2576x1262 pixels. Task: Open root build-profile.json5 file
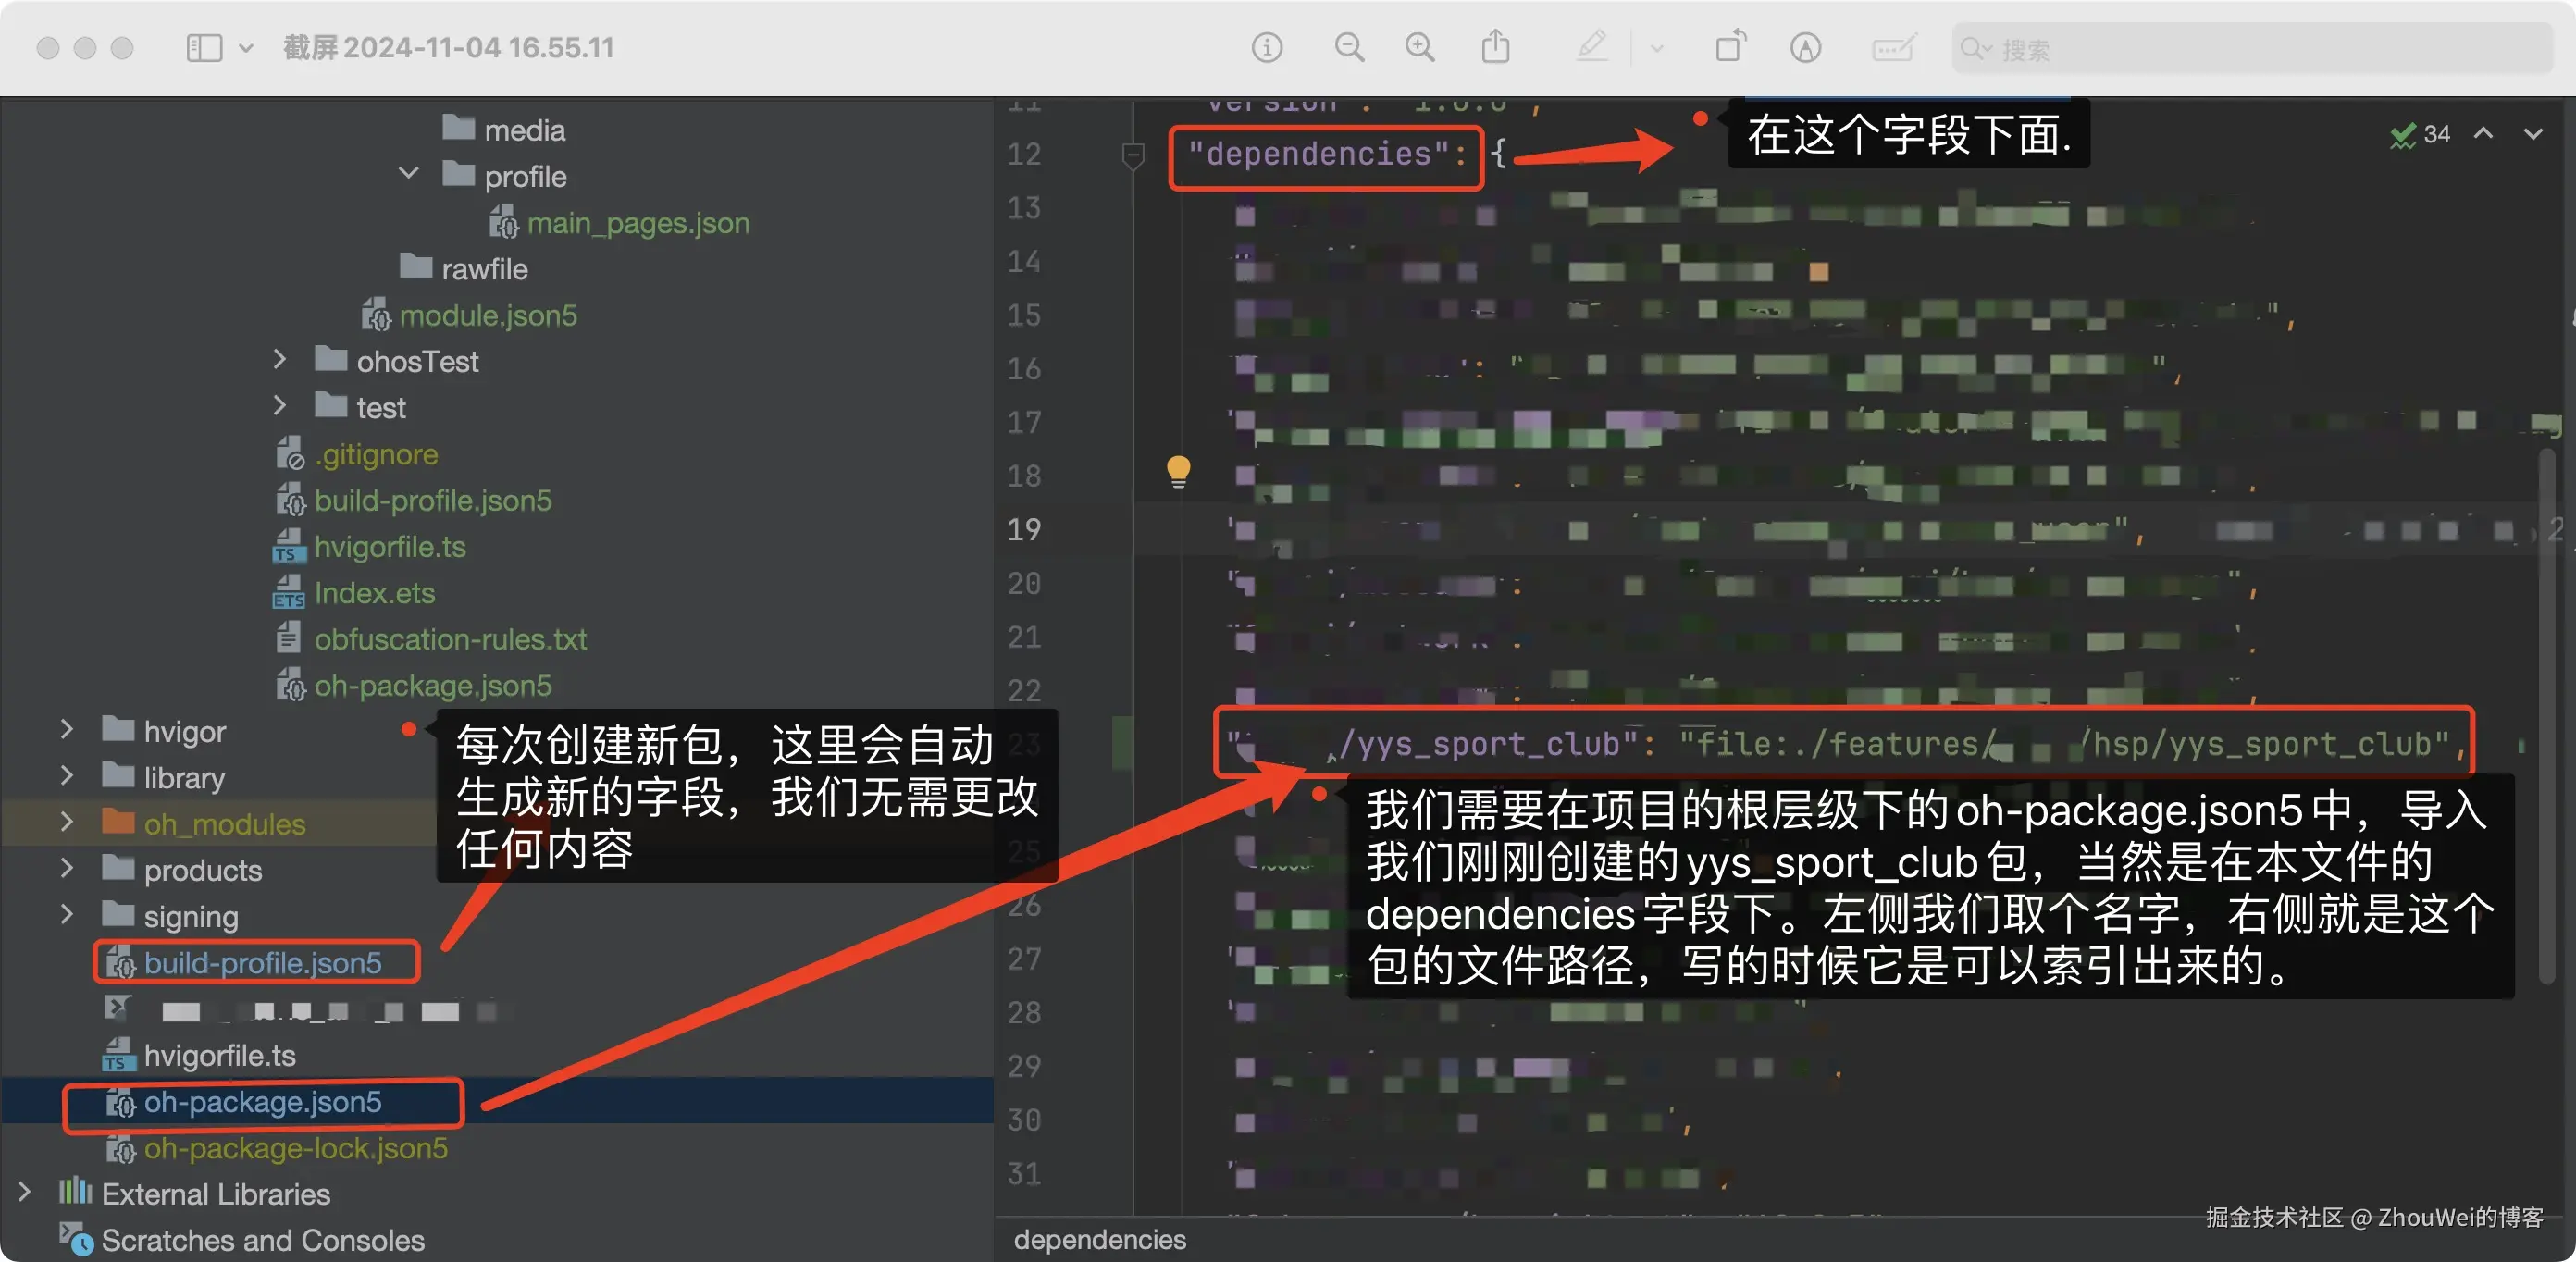tap(262, 963)
